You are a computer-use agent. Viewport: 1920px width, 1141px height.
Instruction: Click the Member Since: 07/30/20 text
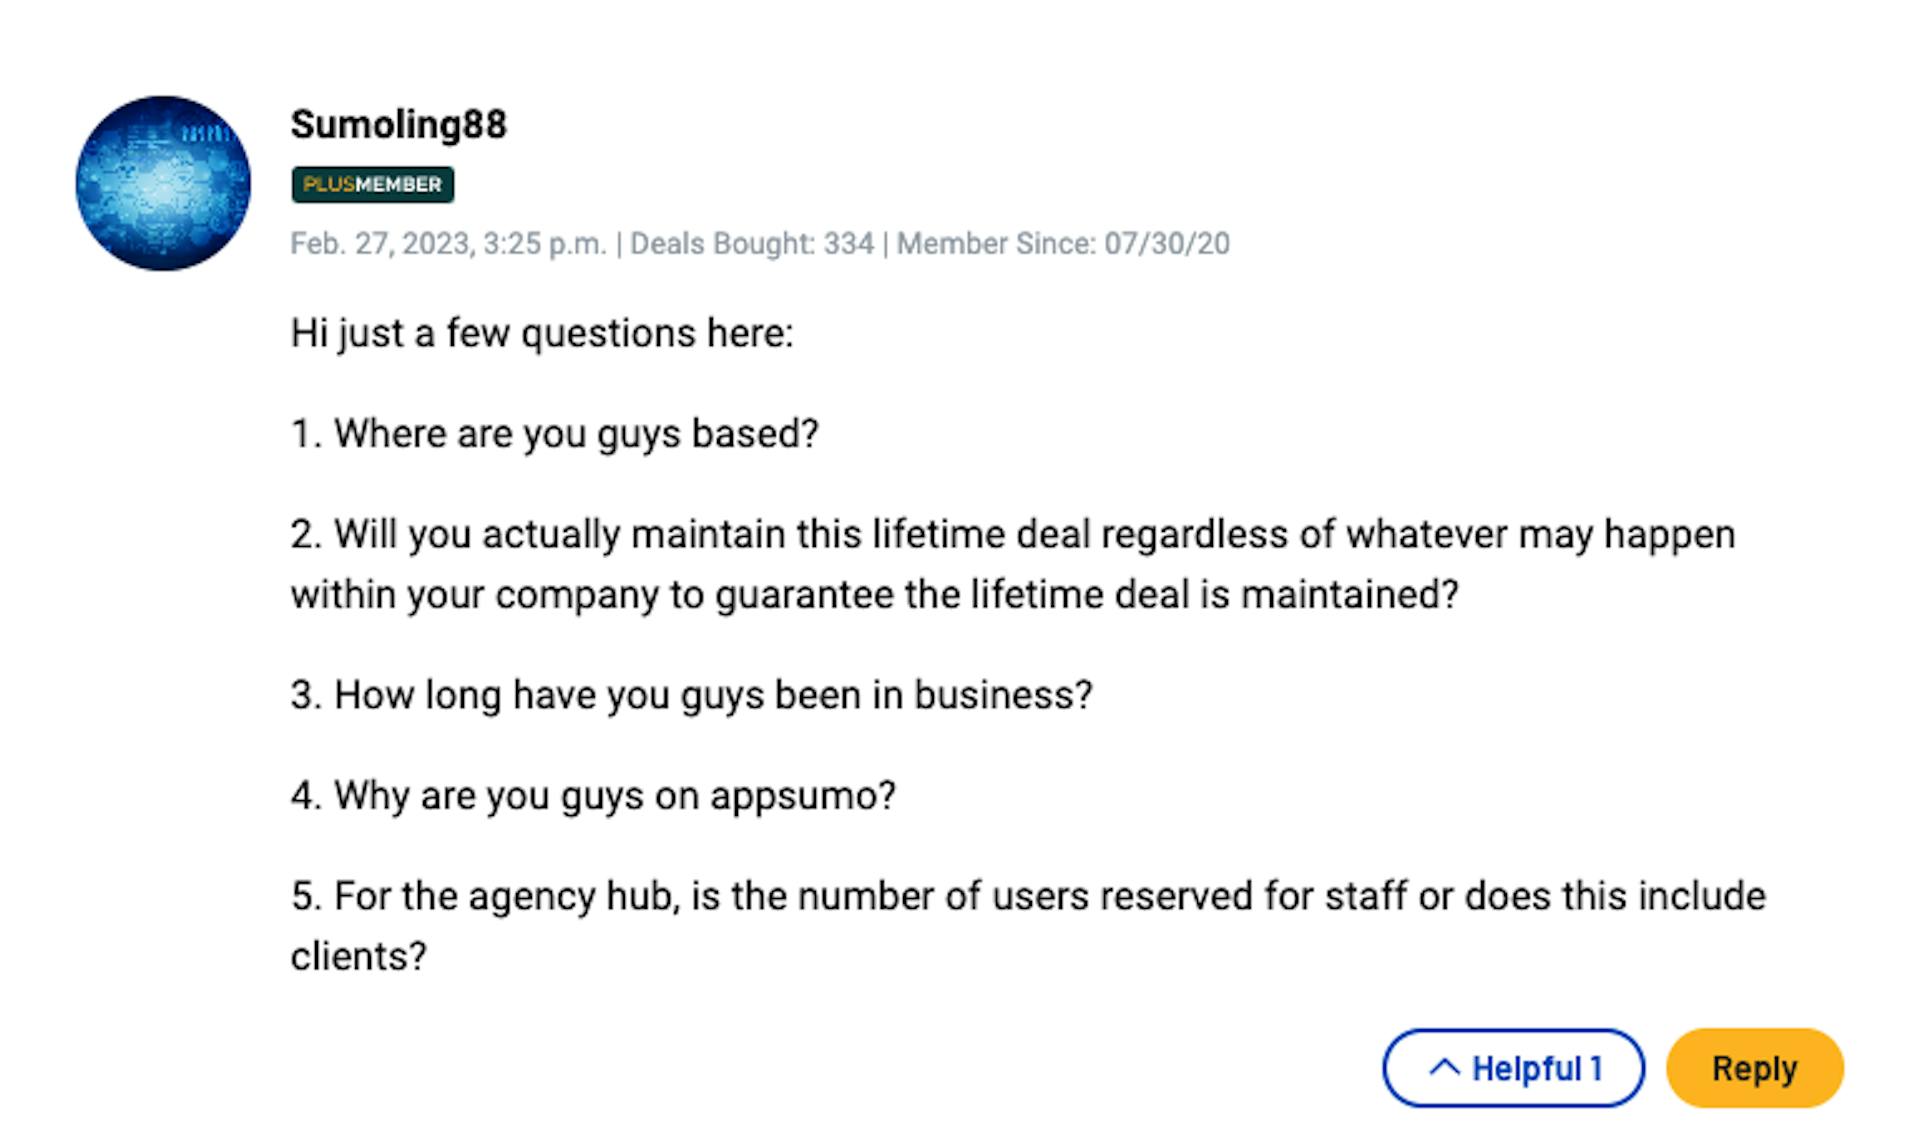[1063, 244]
